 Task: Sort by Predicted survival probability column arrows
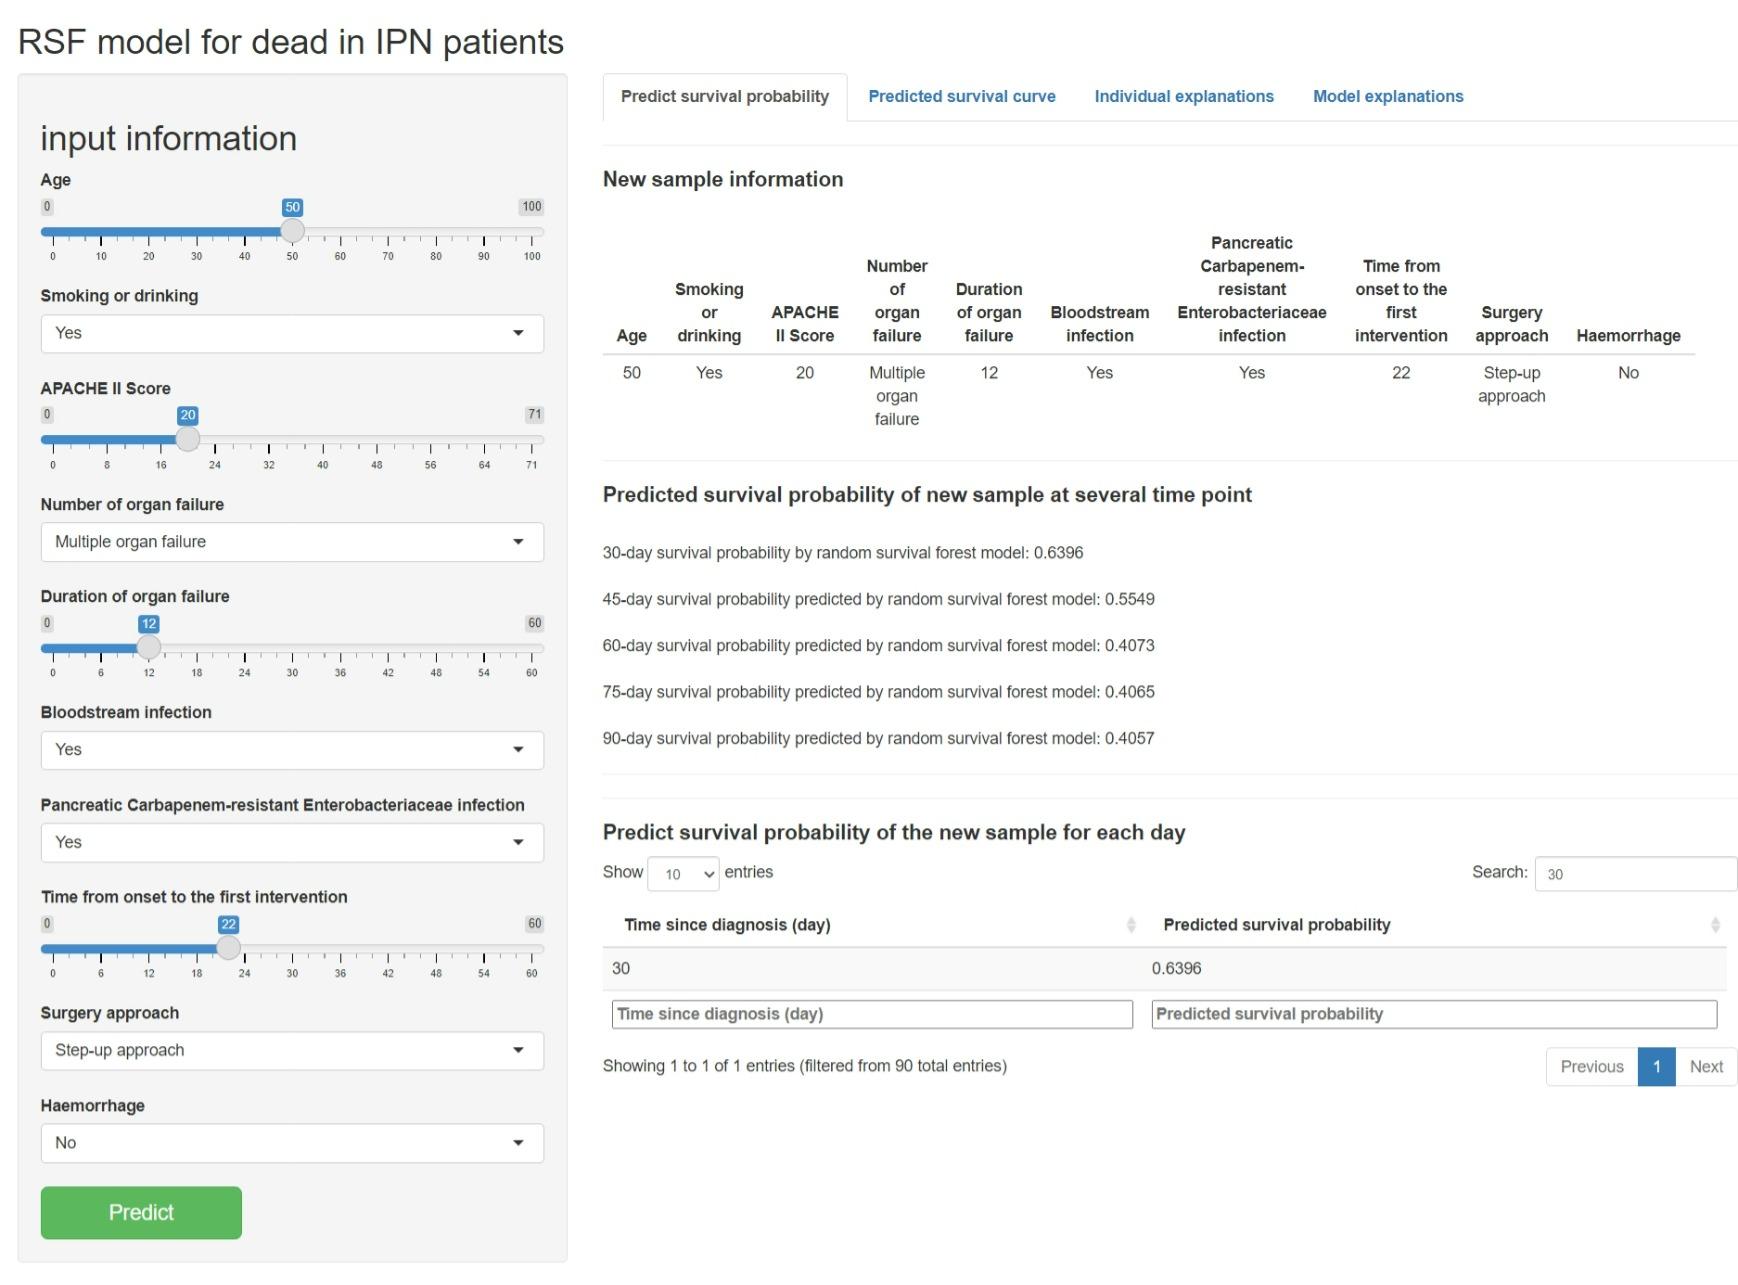[x=1714, y=925]
